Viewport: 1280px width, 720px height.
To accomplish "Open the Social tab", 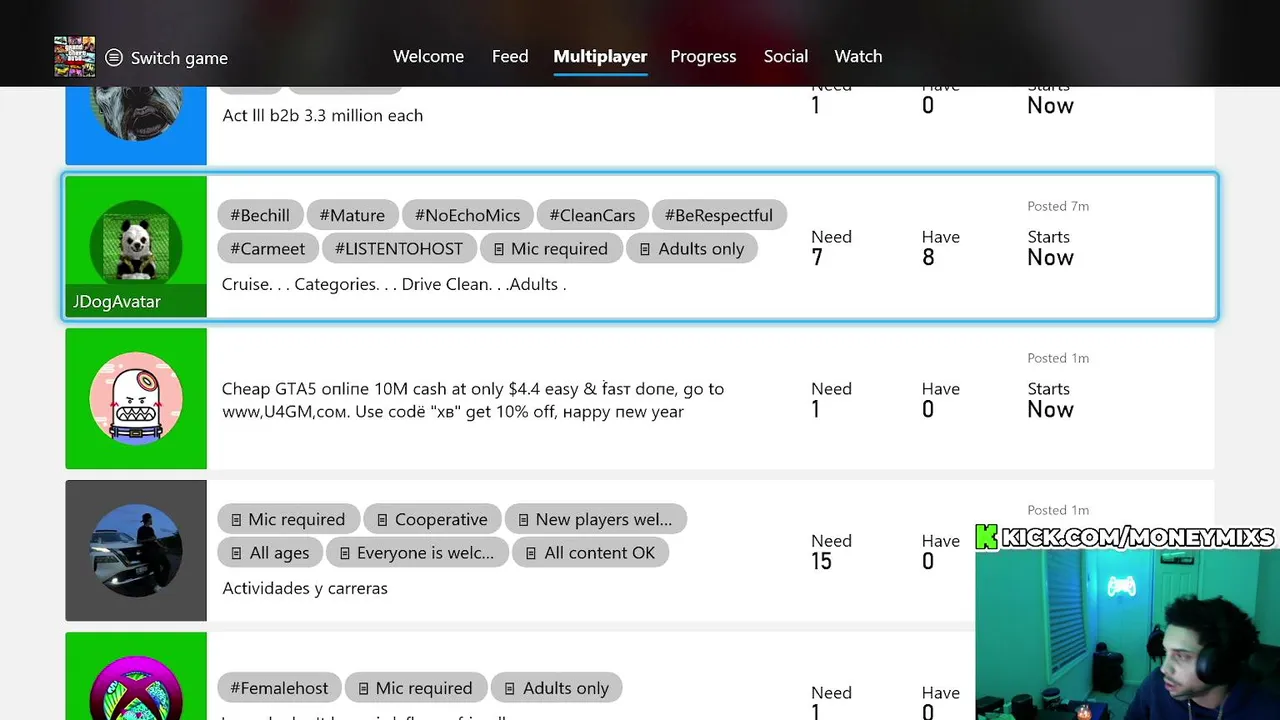I will tap(785, 56).
